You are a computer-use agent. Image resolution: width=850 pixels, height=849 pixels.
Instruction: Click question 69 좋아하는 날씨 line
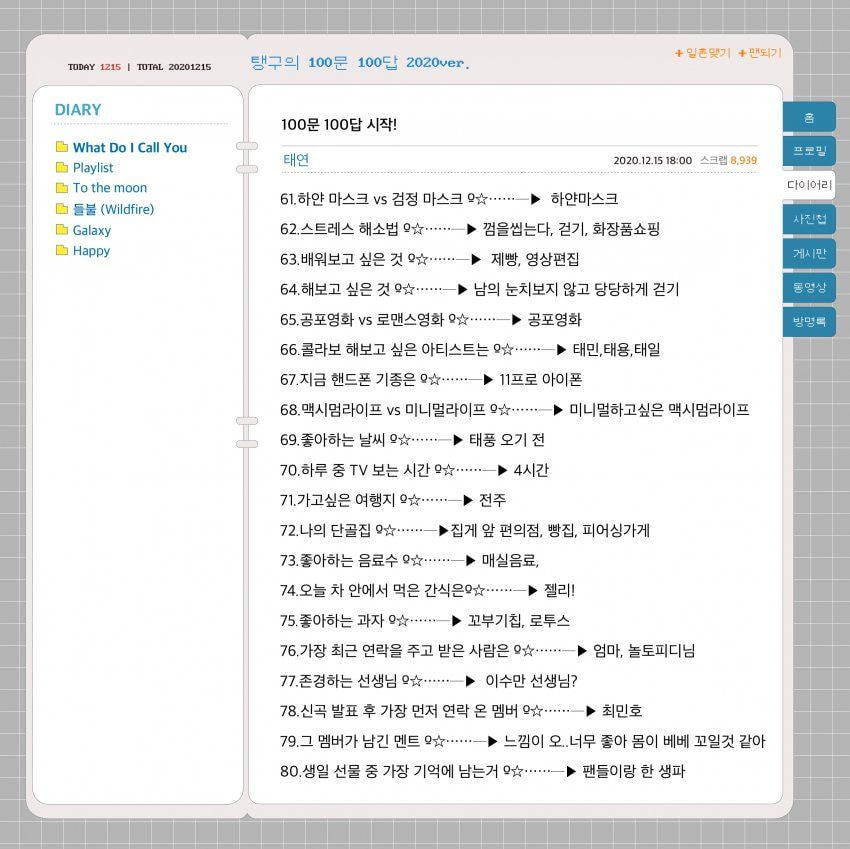pyautogui.click(x=413, y=440)
